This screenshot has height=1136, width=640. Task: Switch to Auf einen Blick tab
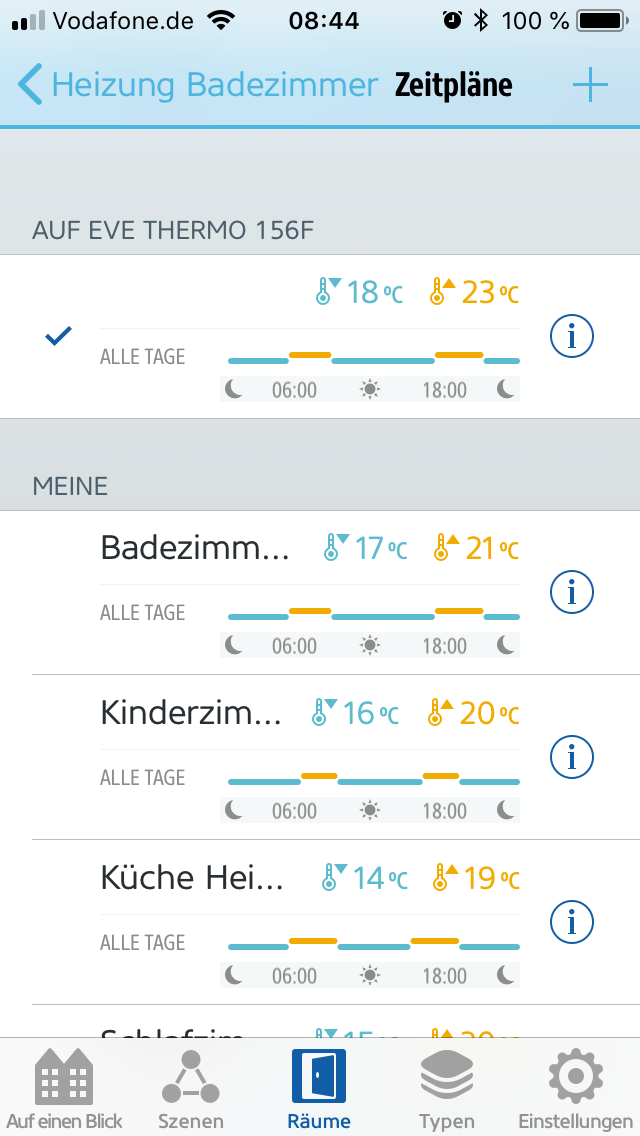click(64, 1088)
